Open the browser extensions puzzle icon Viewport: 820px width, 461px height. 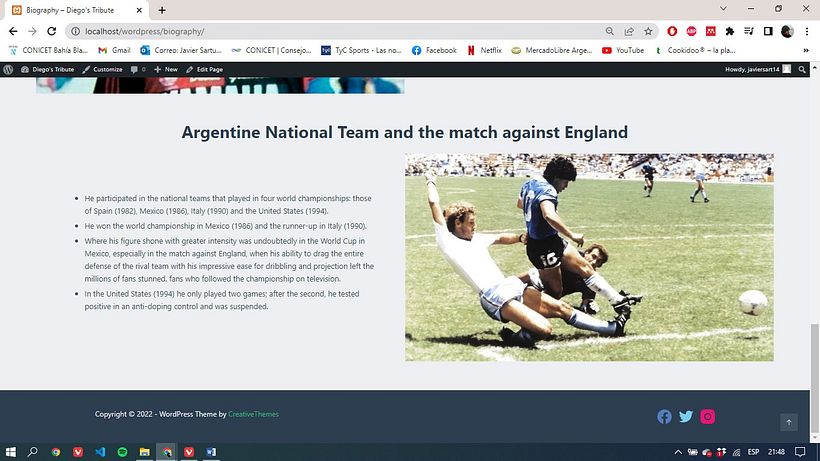(x=729, y=31)
